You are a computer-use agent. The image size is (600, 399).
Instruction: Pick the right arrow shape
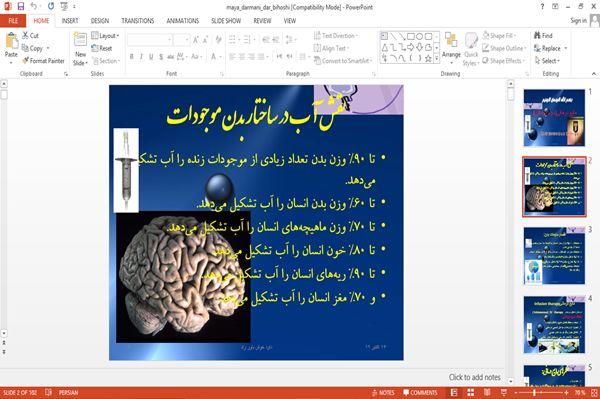411,47
